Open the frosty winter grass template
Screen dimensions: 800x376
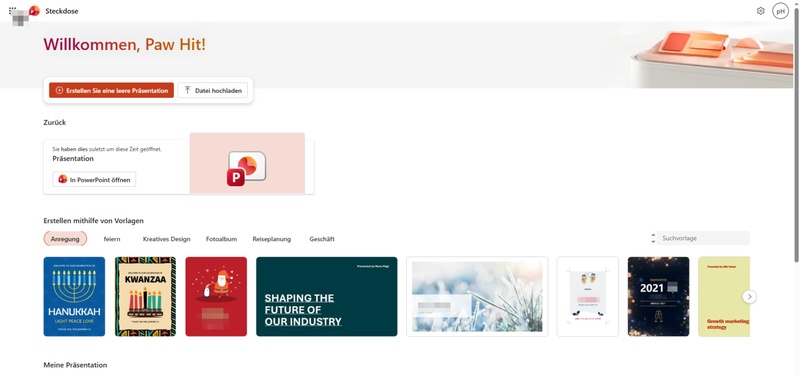point(477,296)
